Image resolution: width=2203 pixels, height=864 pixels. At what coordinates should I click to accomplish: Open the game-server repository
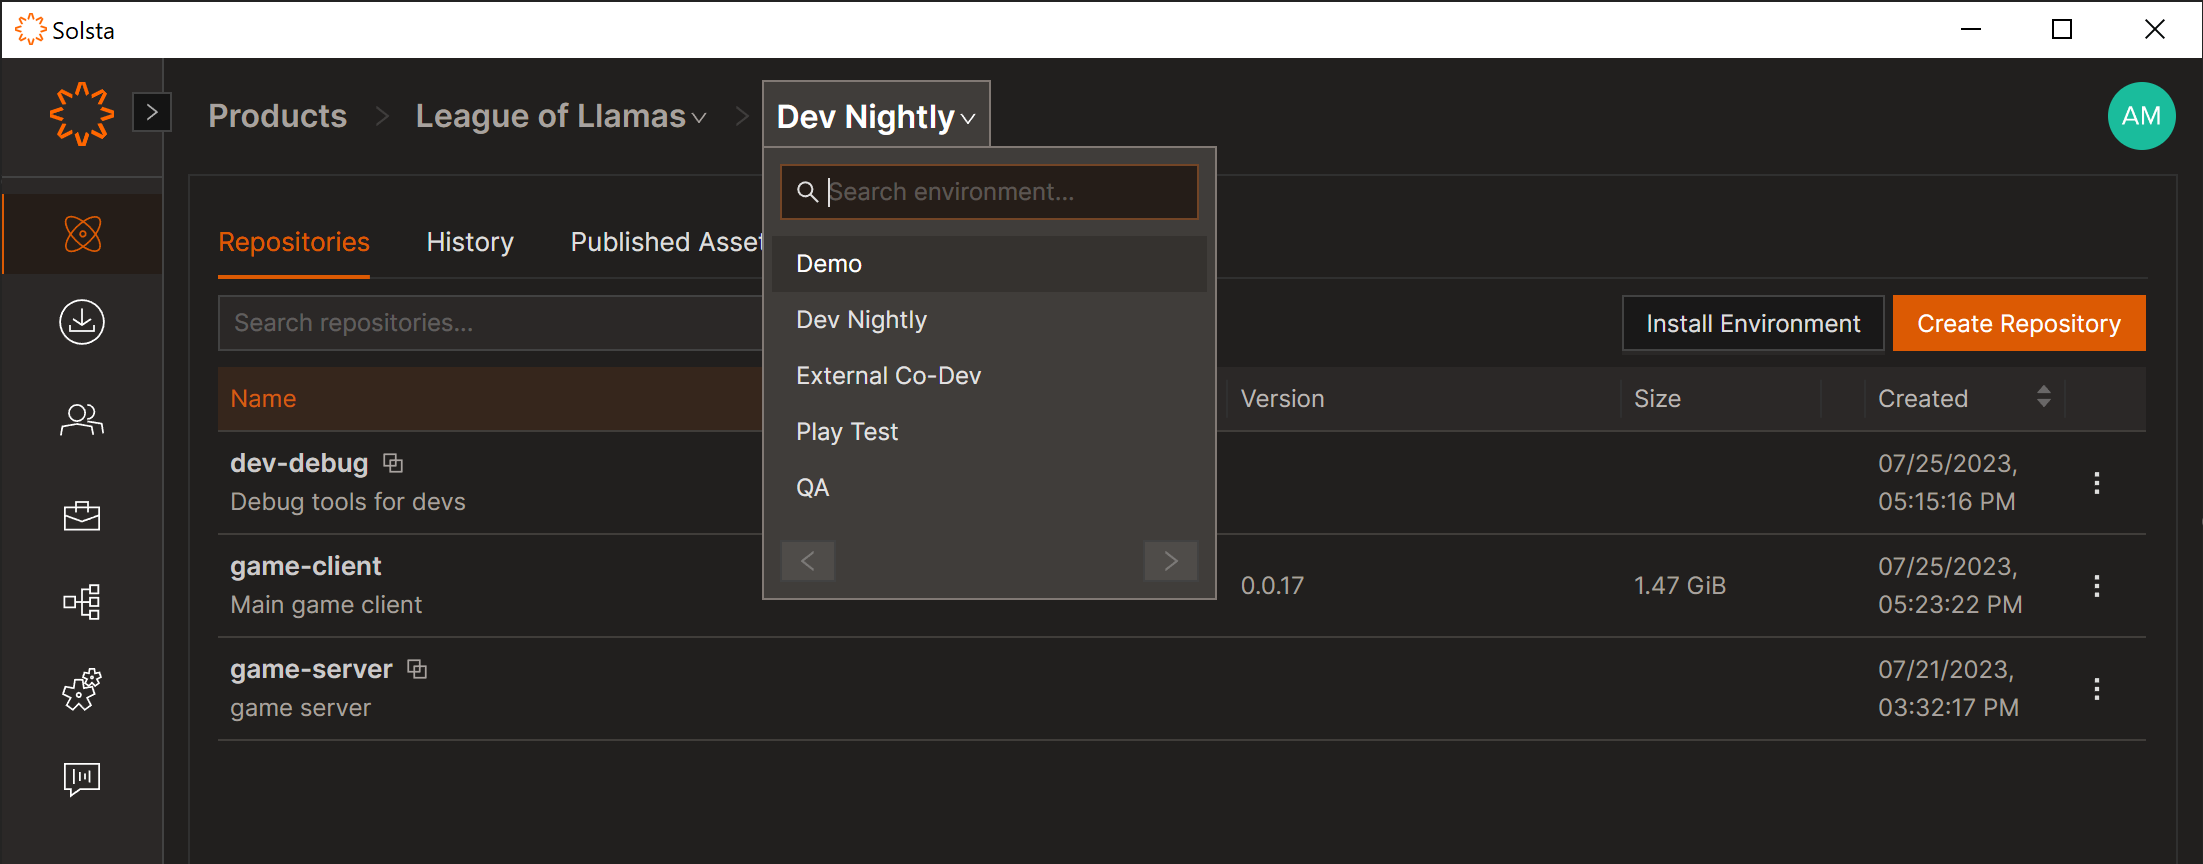(x=311, y=669)
